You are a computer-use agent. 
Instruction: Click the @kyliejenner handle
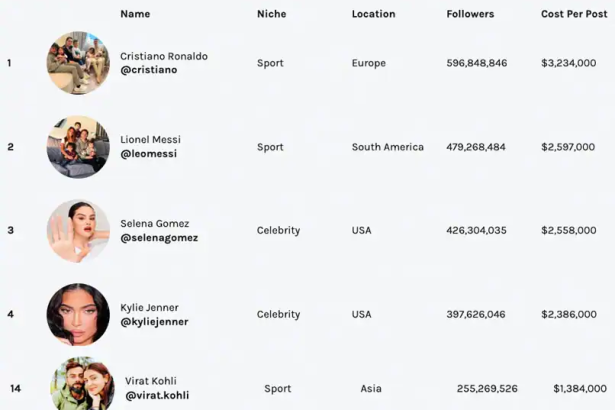point(154,322)
